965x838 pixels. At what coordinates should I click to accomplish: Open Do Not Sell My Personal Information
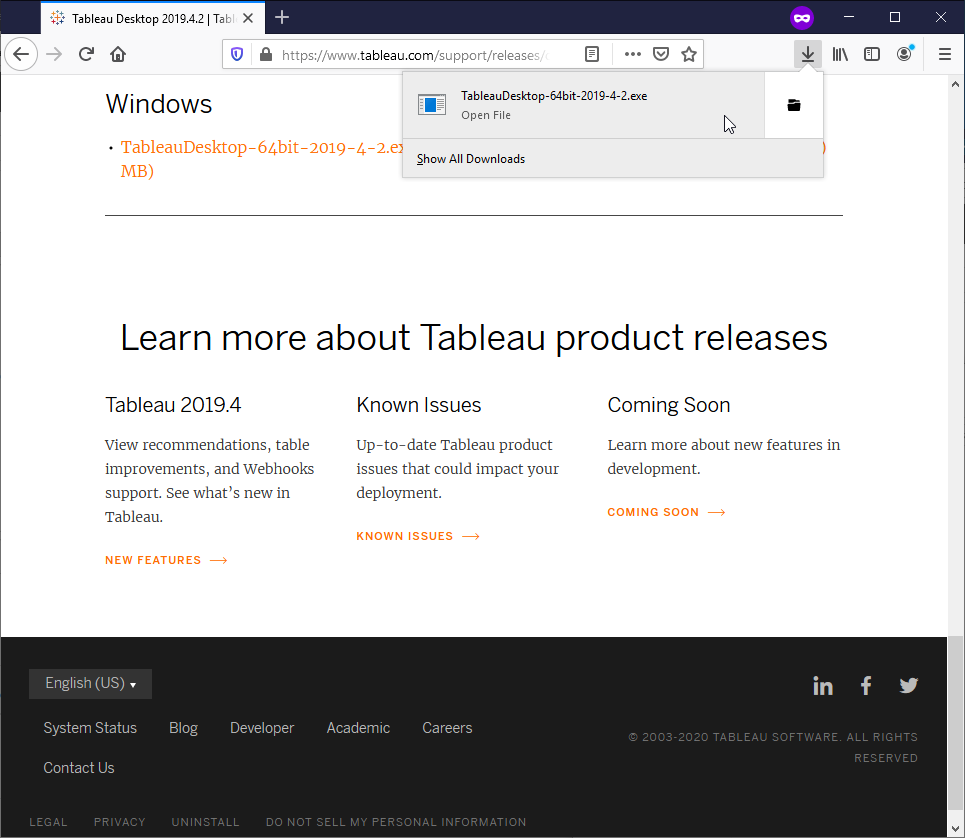coord(396,822)
